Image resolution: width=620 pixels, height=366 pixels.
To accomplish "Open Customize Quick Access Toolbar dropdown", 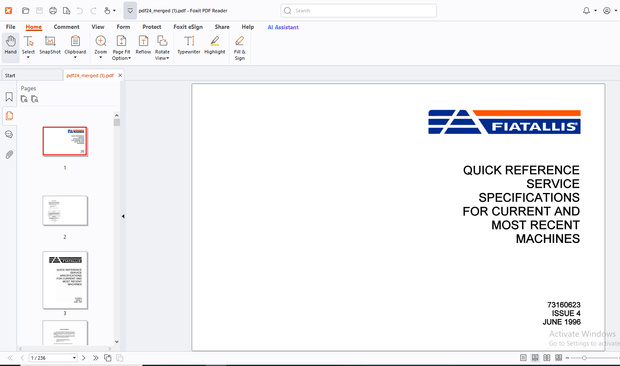I will [130, 11].
